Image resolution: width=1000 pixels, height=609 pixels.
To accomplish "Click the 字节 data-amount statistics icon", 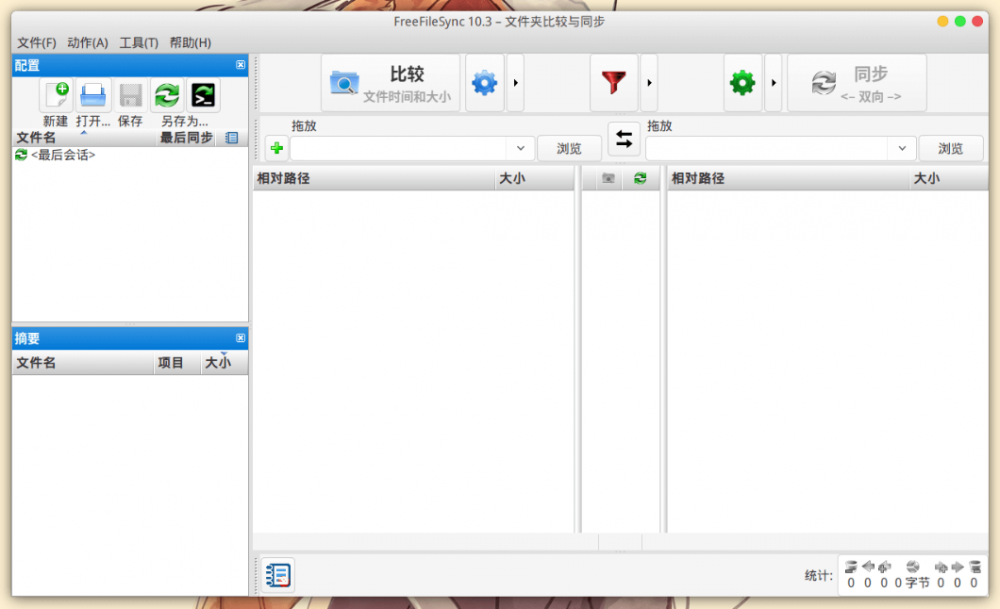I will pos(913,567).
